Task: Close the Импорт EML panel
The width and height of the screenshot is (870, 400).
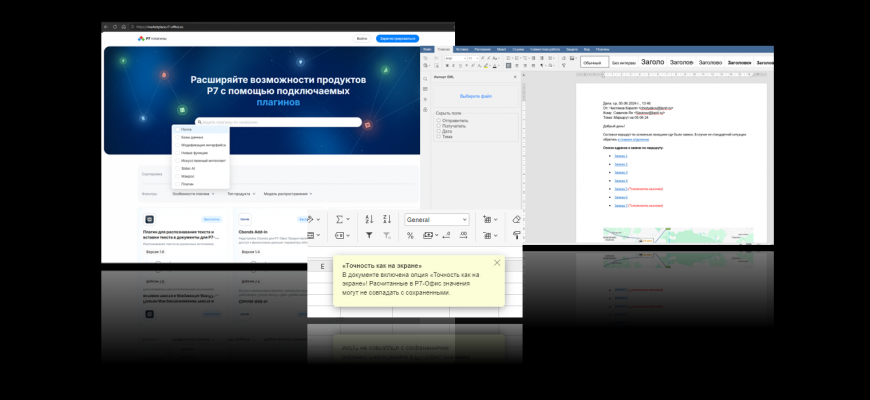Action: [x=515, y=77]
